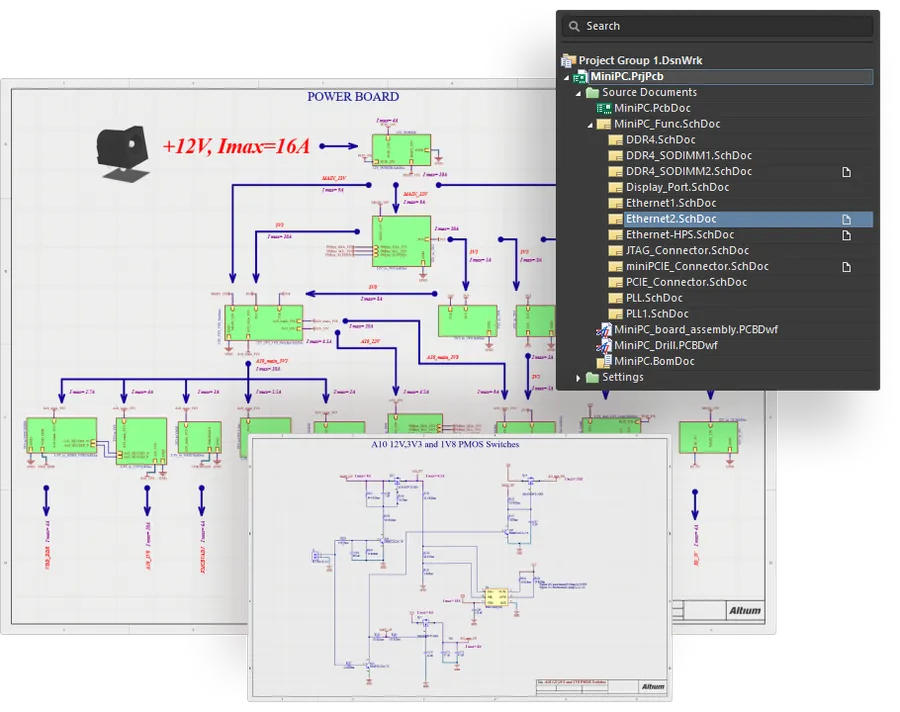Viewport: 900px width, 712px height.
Task: Collapse the Source Documents folder
Action: point(578,93)
